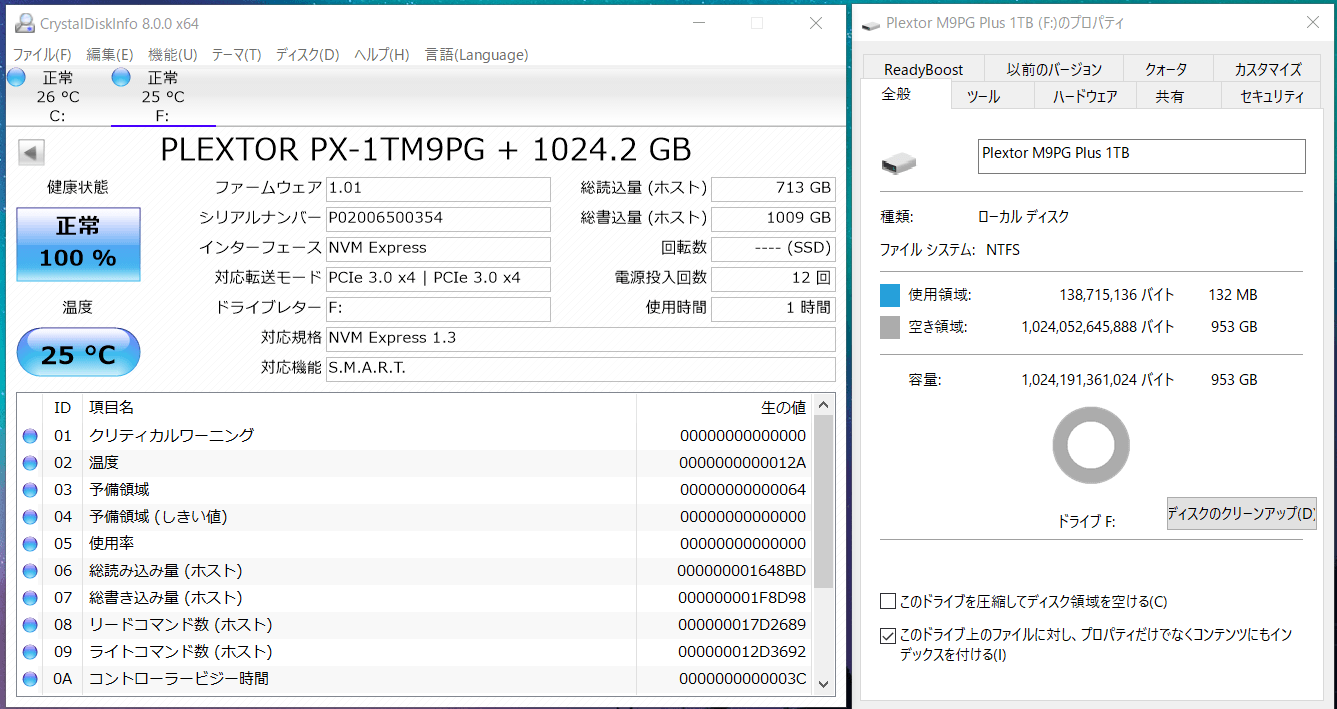Screen dimensions: 1337x709
Task: Click status orb for ID 06 総読み込み量
Action: (x=30, y=571)
